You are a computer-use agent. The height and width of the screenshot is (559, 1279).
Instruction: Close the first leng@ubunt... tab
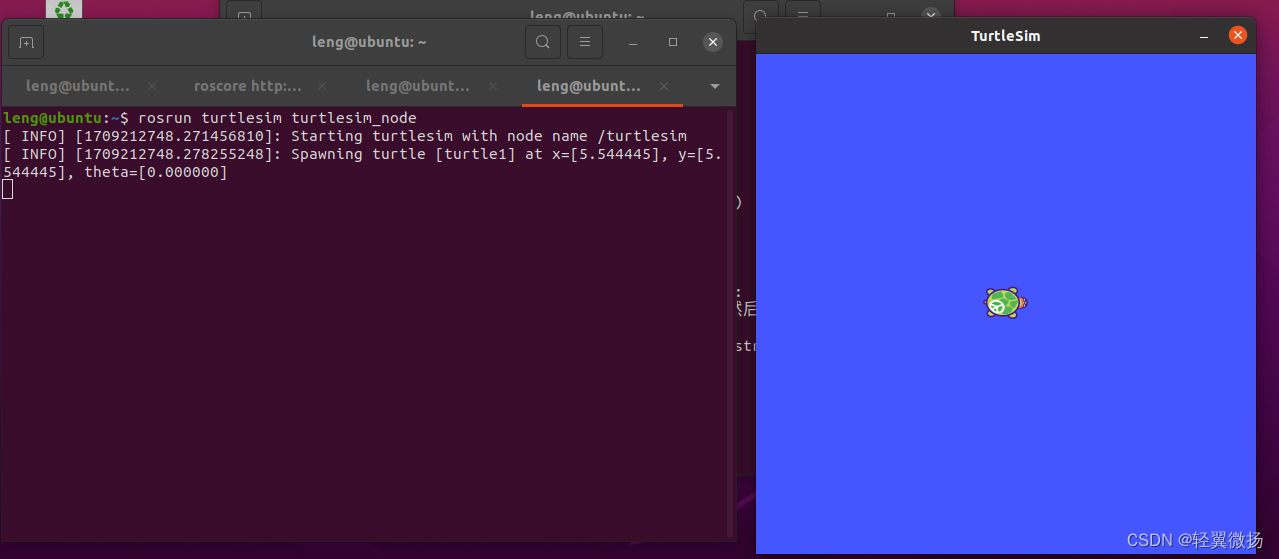pyautogui.click(x=152, y=86)
